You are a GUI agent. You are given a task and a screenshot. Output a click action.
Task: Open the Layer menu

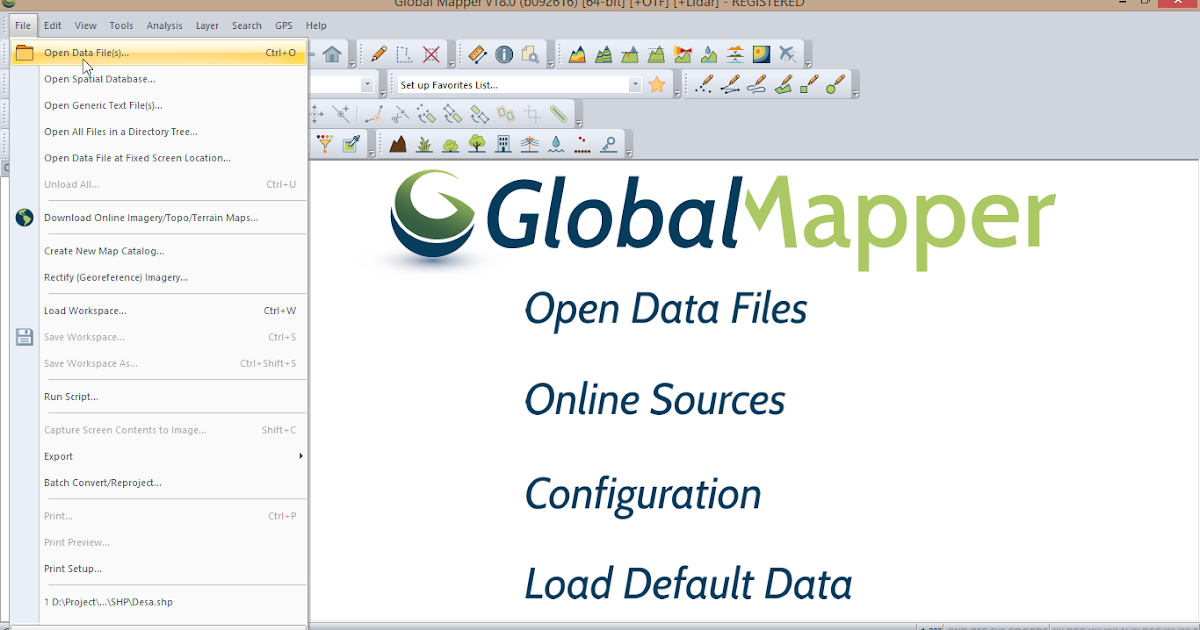[207, 26]
